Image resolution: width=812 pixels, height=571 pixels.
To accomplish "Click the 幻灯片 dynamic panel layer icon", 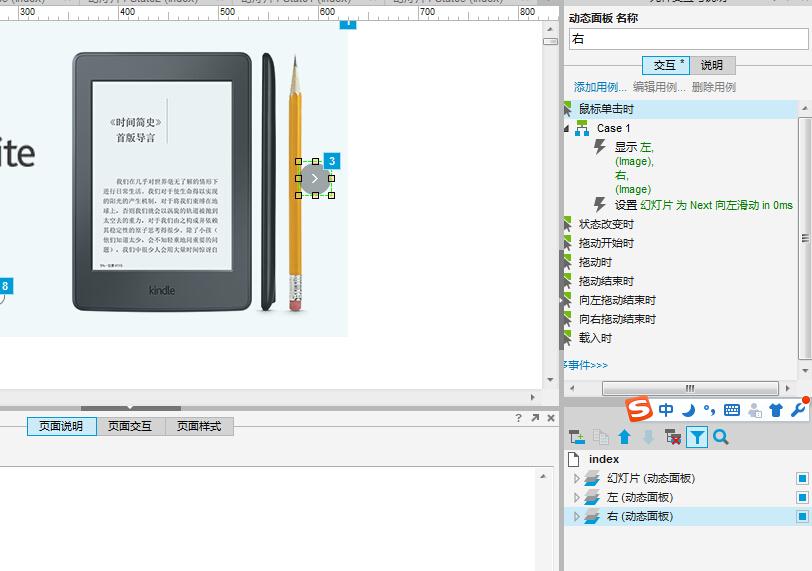I will coord(592,478).
